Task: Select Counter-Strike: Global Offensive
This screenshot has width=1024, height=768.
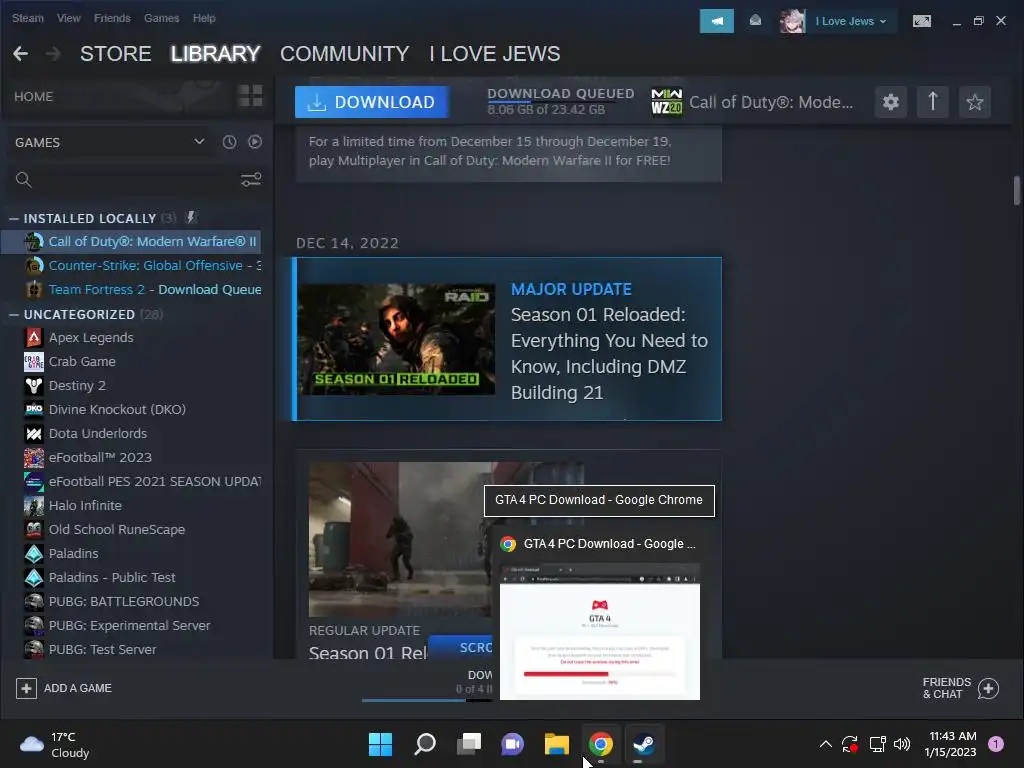Action: tap(131, 266)
